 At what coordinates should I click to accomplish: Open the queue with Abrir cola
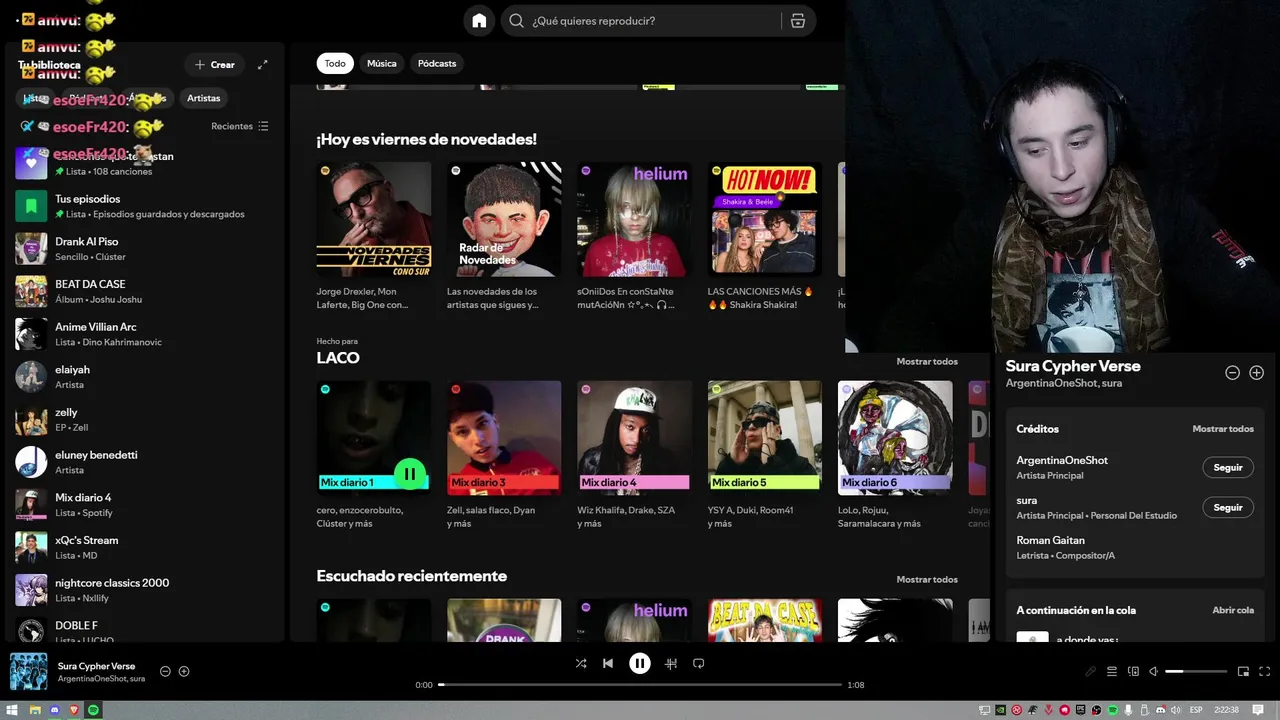pyautogui.click(x=1233, y=610)
